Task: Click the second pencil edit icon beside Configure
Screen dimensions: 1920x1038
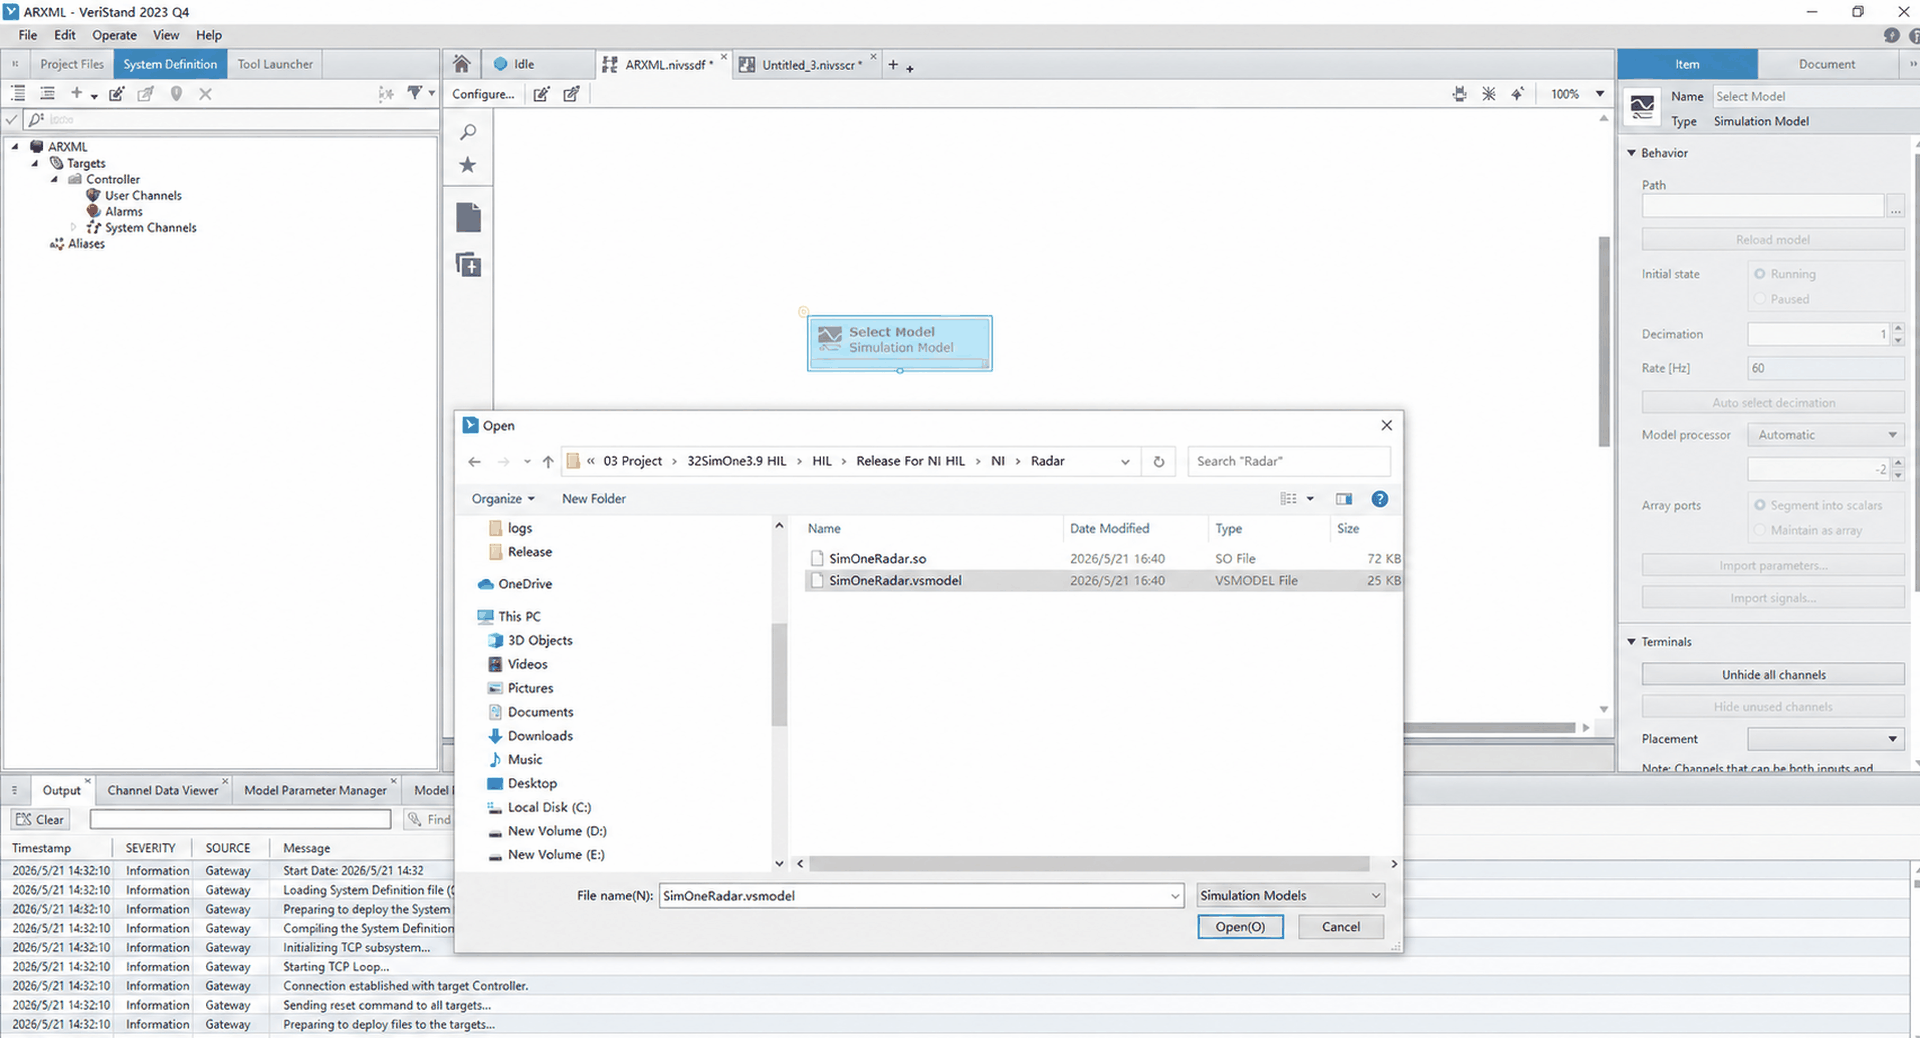Action: [571, 94]
